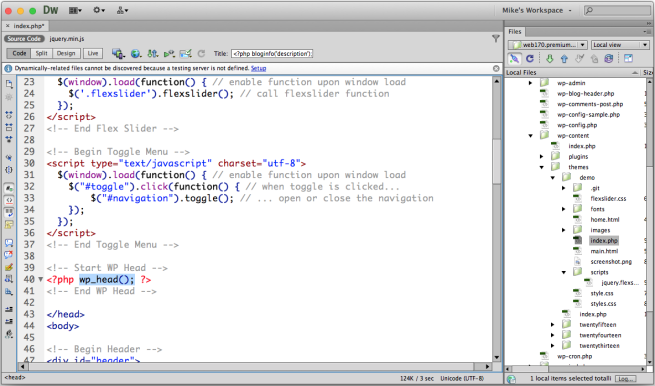Click the remove comment icon
The width and height of the screenshot is (655, 386).
point(9,255)
